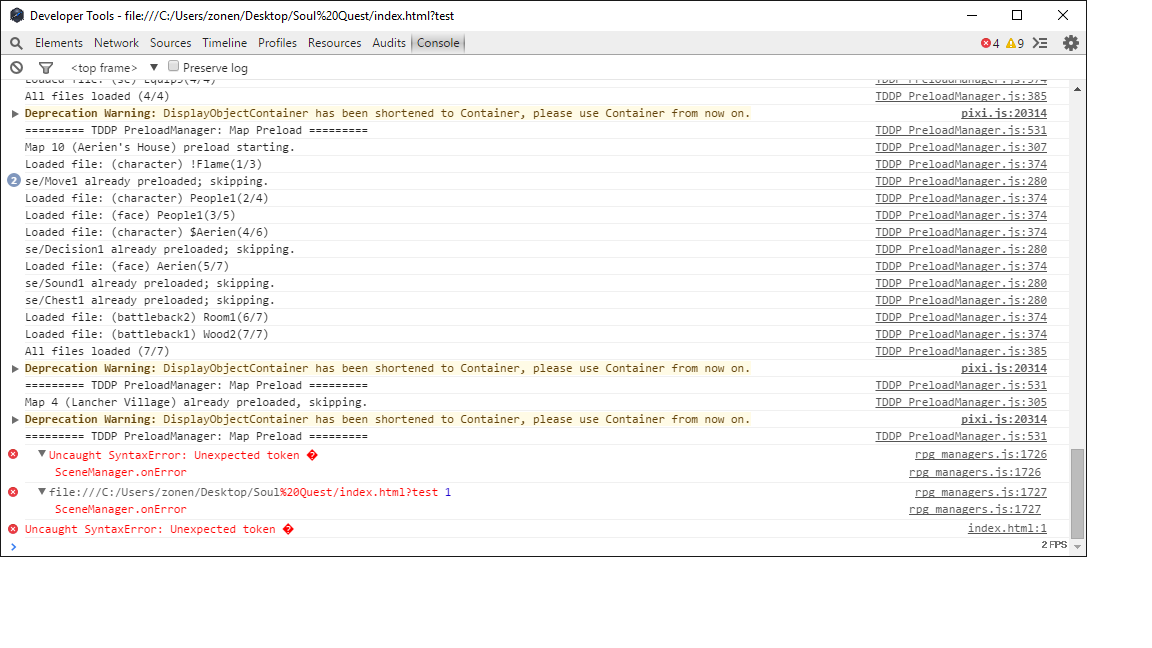Close the Developer Tools window

click(1062, 15)
